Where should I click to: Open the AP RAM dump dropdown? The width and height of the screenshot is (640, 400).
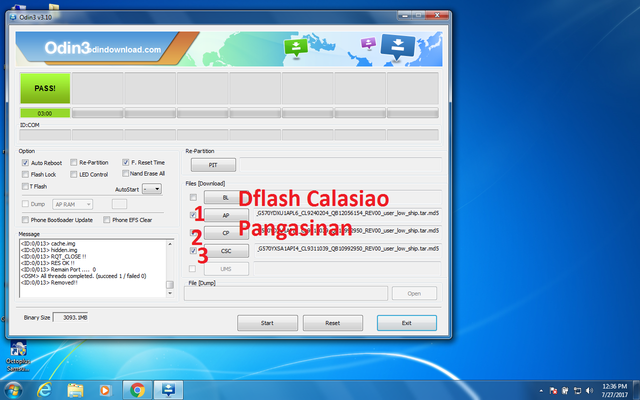(72, 204)
